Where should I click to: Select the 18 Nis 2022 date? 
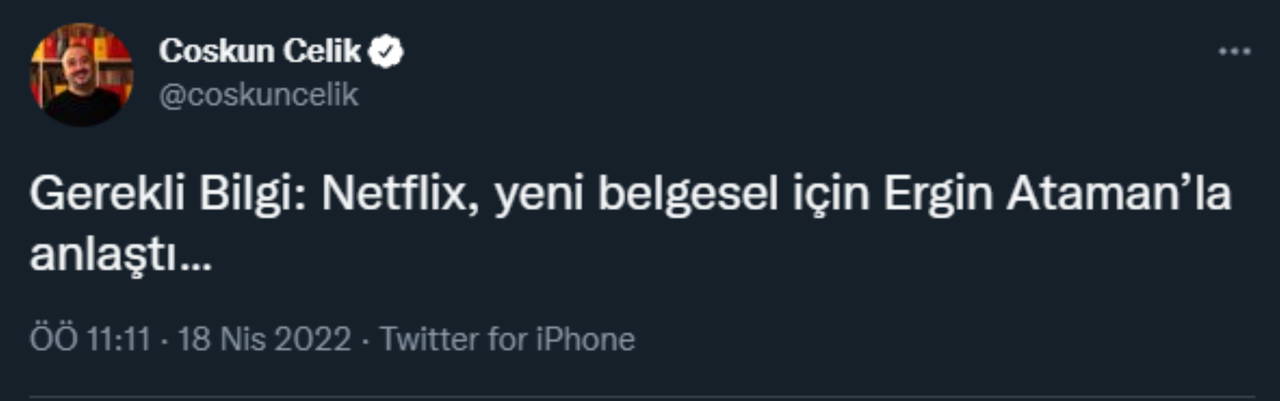tap(264, 339)
